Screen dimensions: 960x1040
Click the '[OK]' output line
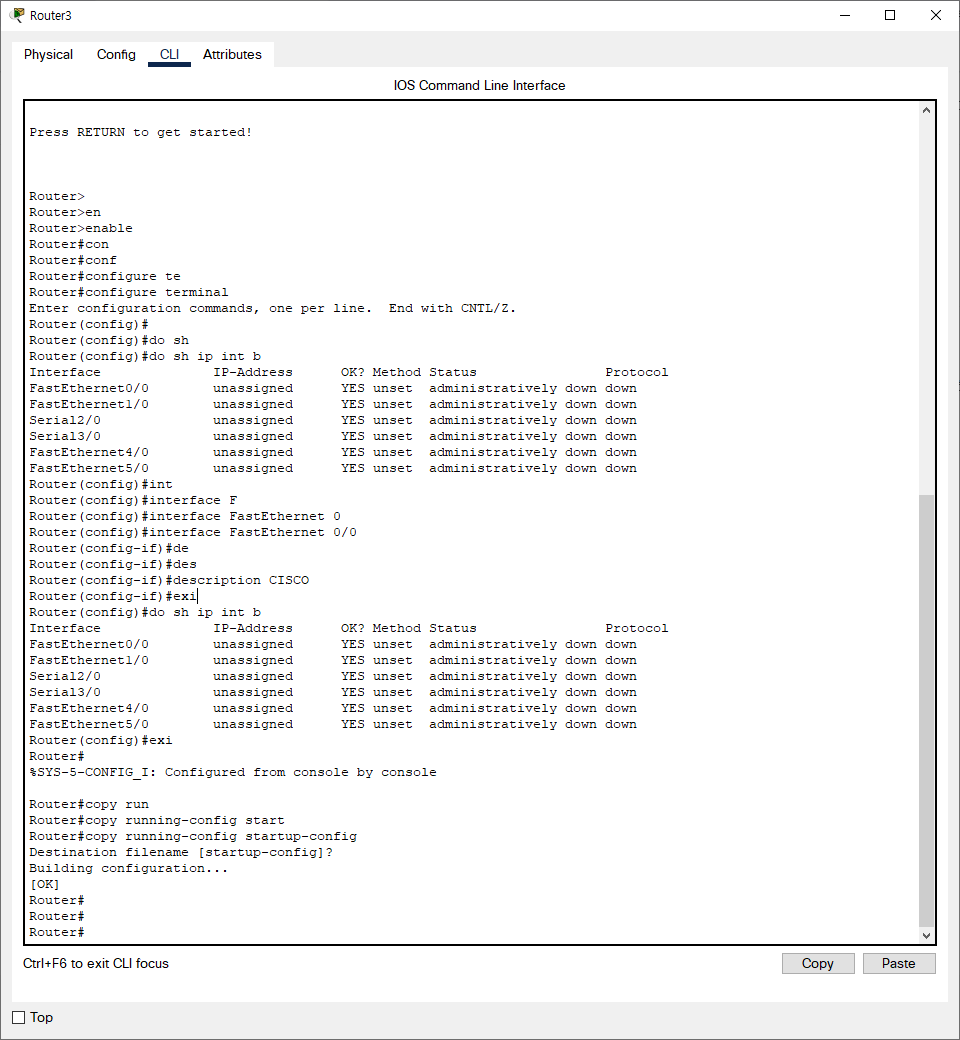[x=44, y=884]
